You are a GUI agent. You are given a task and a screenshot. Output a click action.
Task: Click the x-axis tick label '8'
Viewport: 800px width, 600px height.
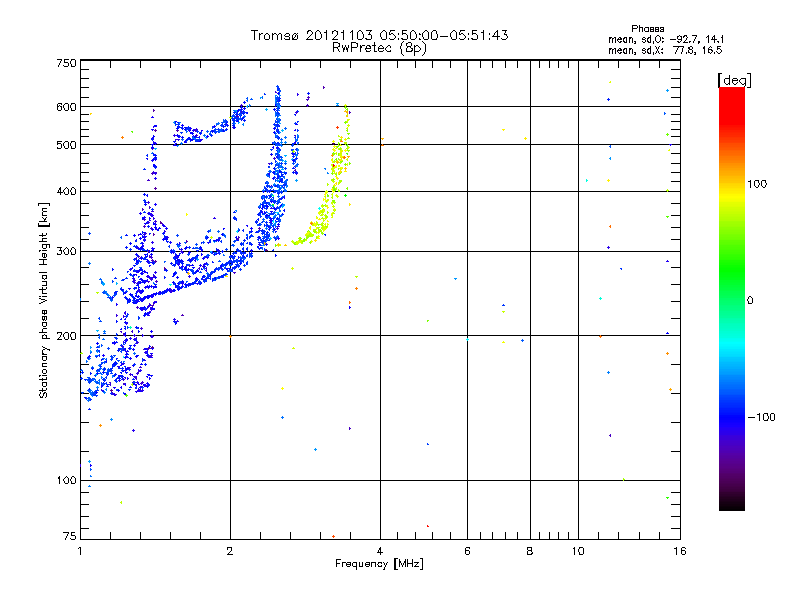tap(530, 551)
